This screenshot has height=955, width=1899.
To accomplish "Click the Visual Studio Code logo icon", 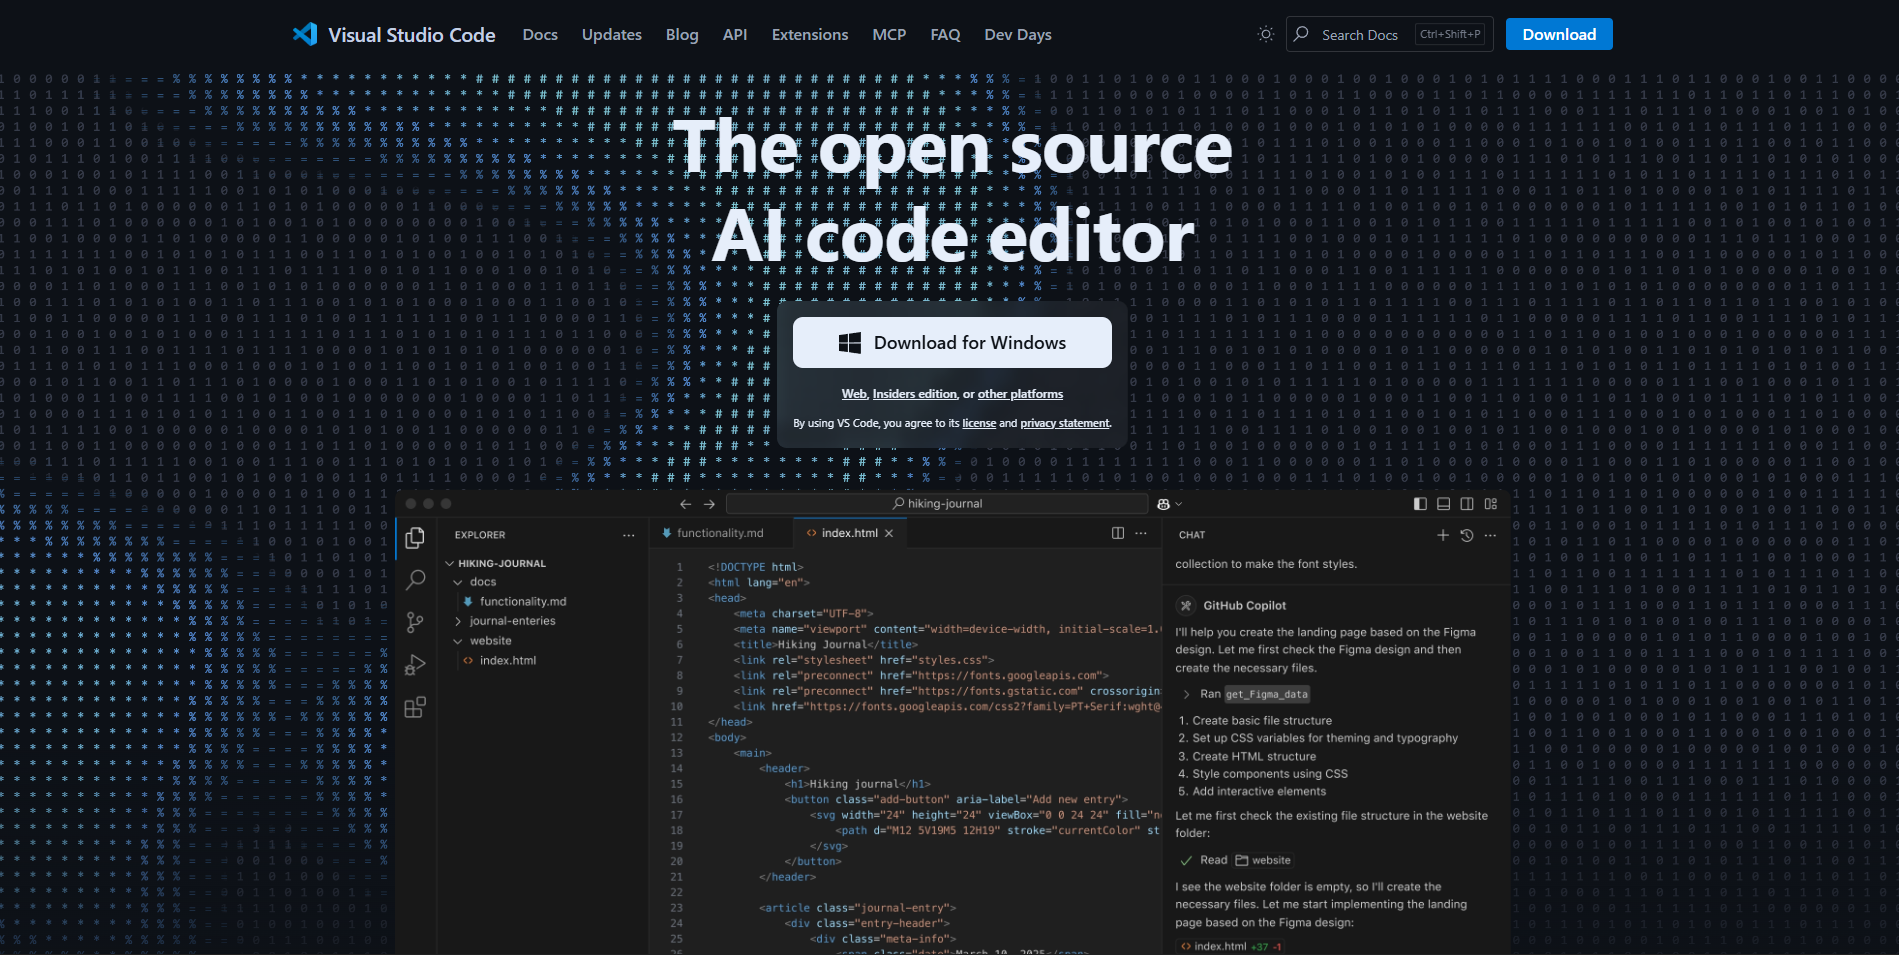I will (305, 34).
